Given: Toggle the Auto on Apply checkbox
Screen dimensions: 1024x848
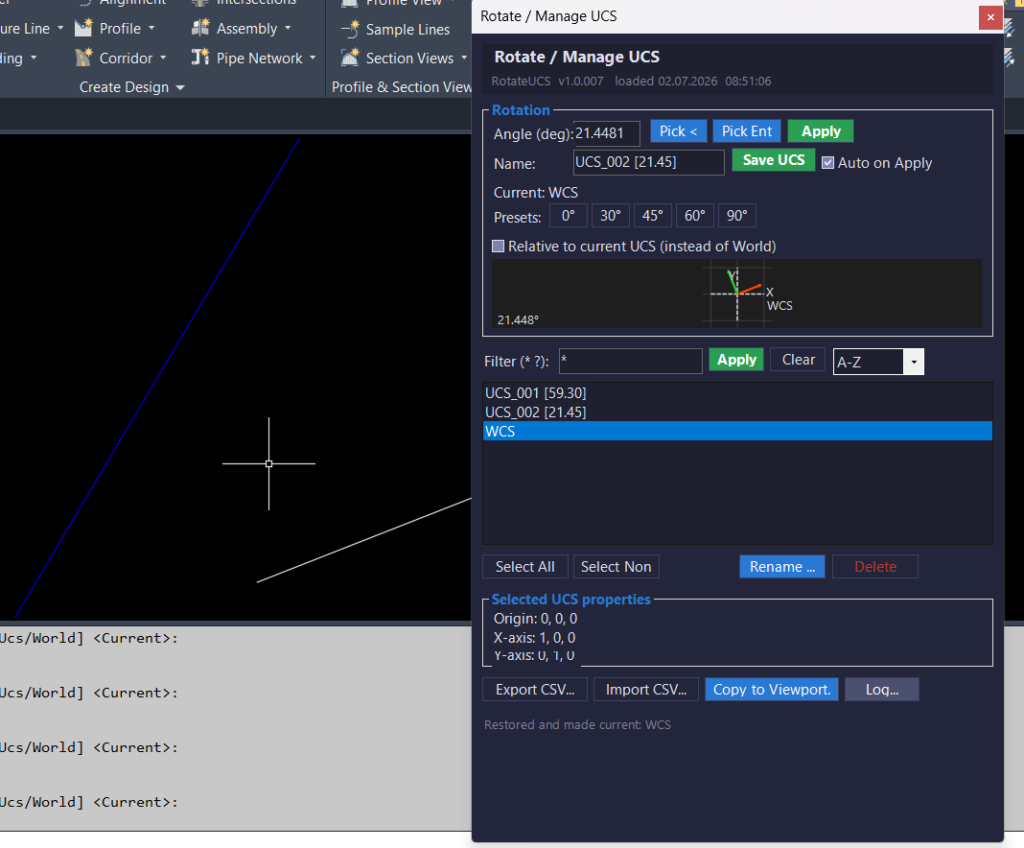Looking at the screenshot, I should (827, 163).
